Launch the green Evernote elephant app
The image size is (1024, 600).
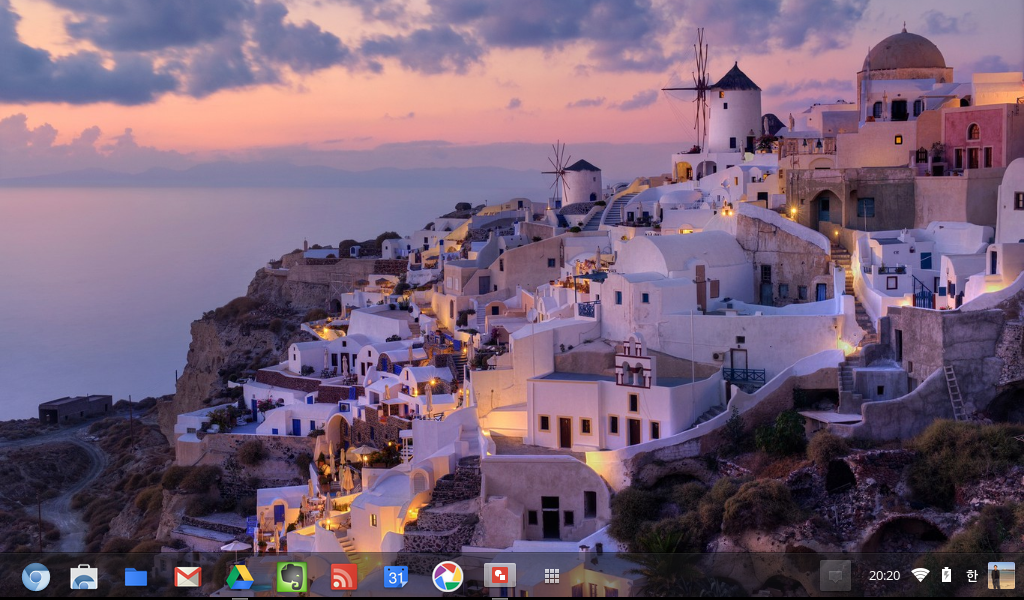[x=291, y=577]
